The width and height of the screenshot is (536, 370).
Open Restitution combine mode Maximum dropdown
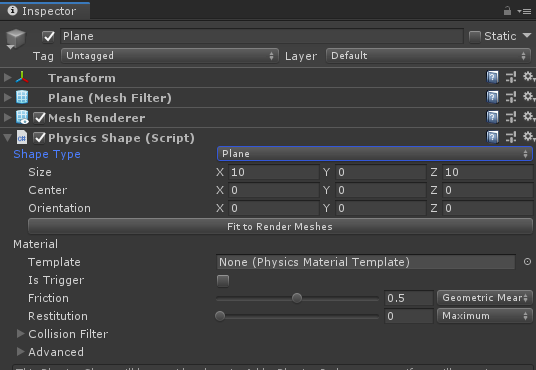pos(485,316)
